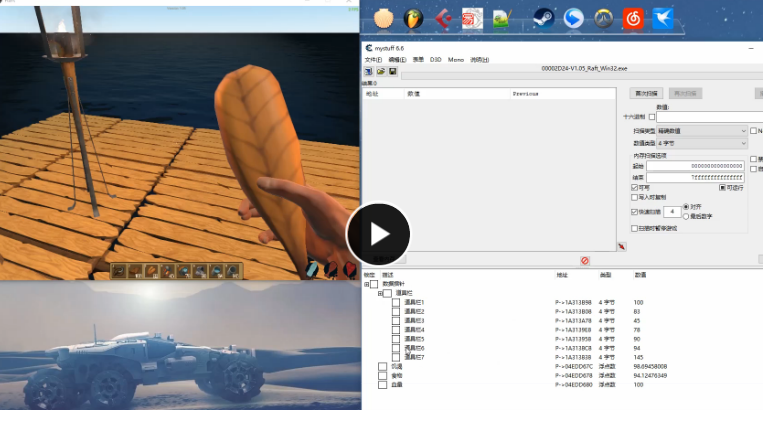The image size is (763, 433).
Task: Click the open file folder toolbar icon
Action: coord(381,72)
